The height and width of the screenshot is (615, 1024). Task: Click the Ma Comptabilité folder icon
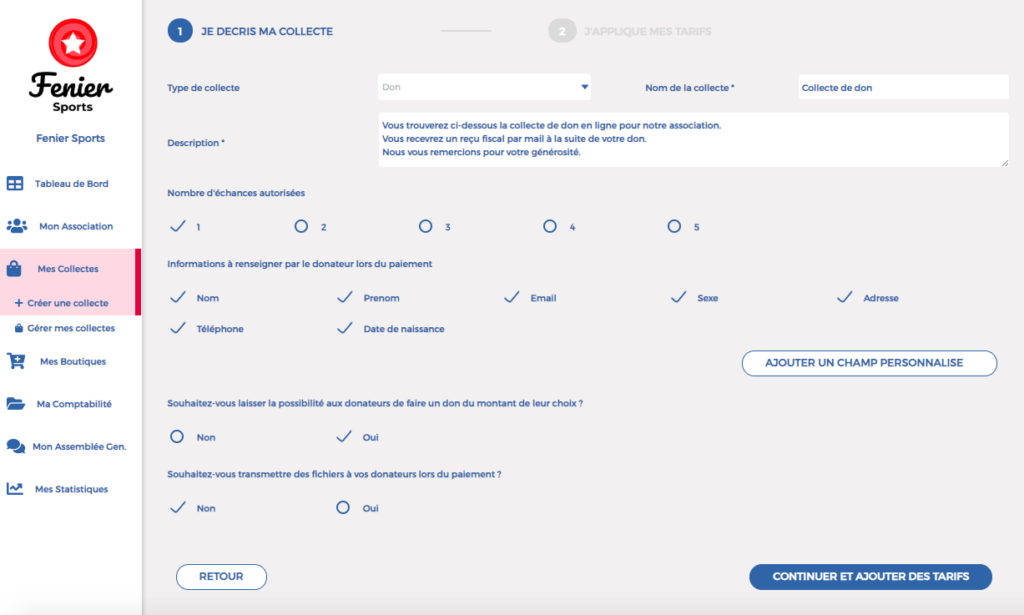pyautogui.click(x=16, y=403)
